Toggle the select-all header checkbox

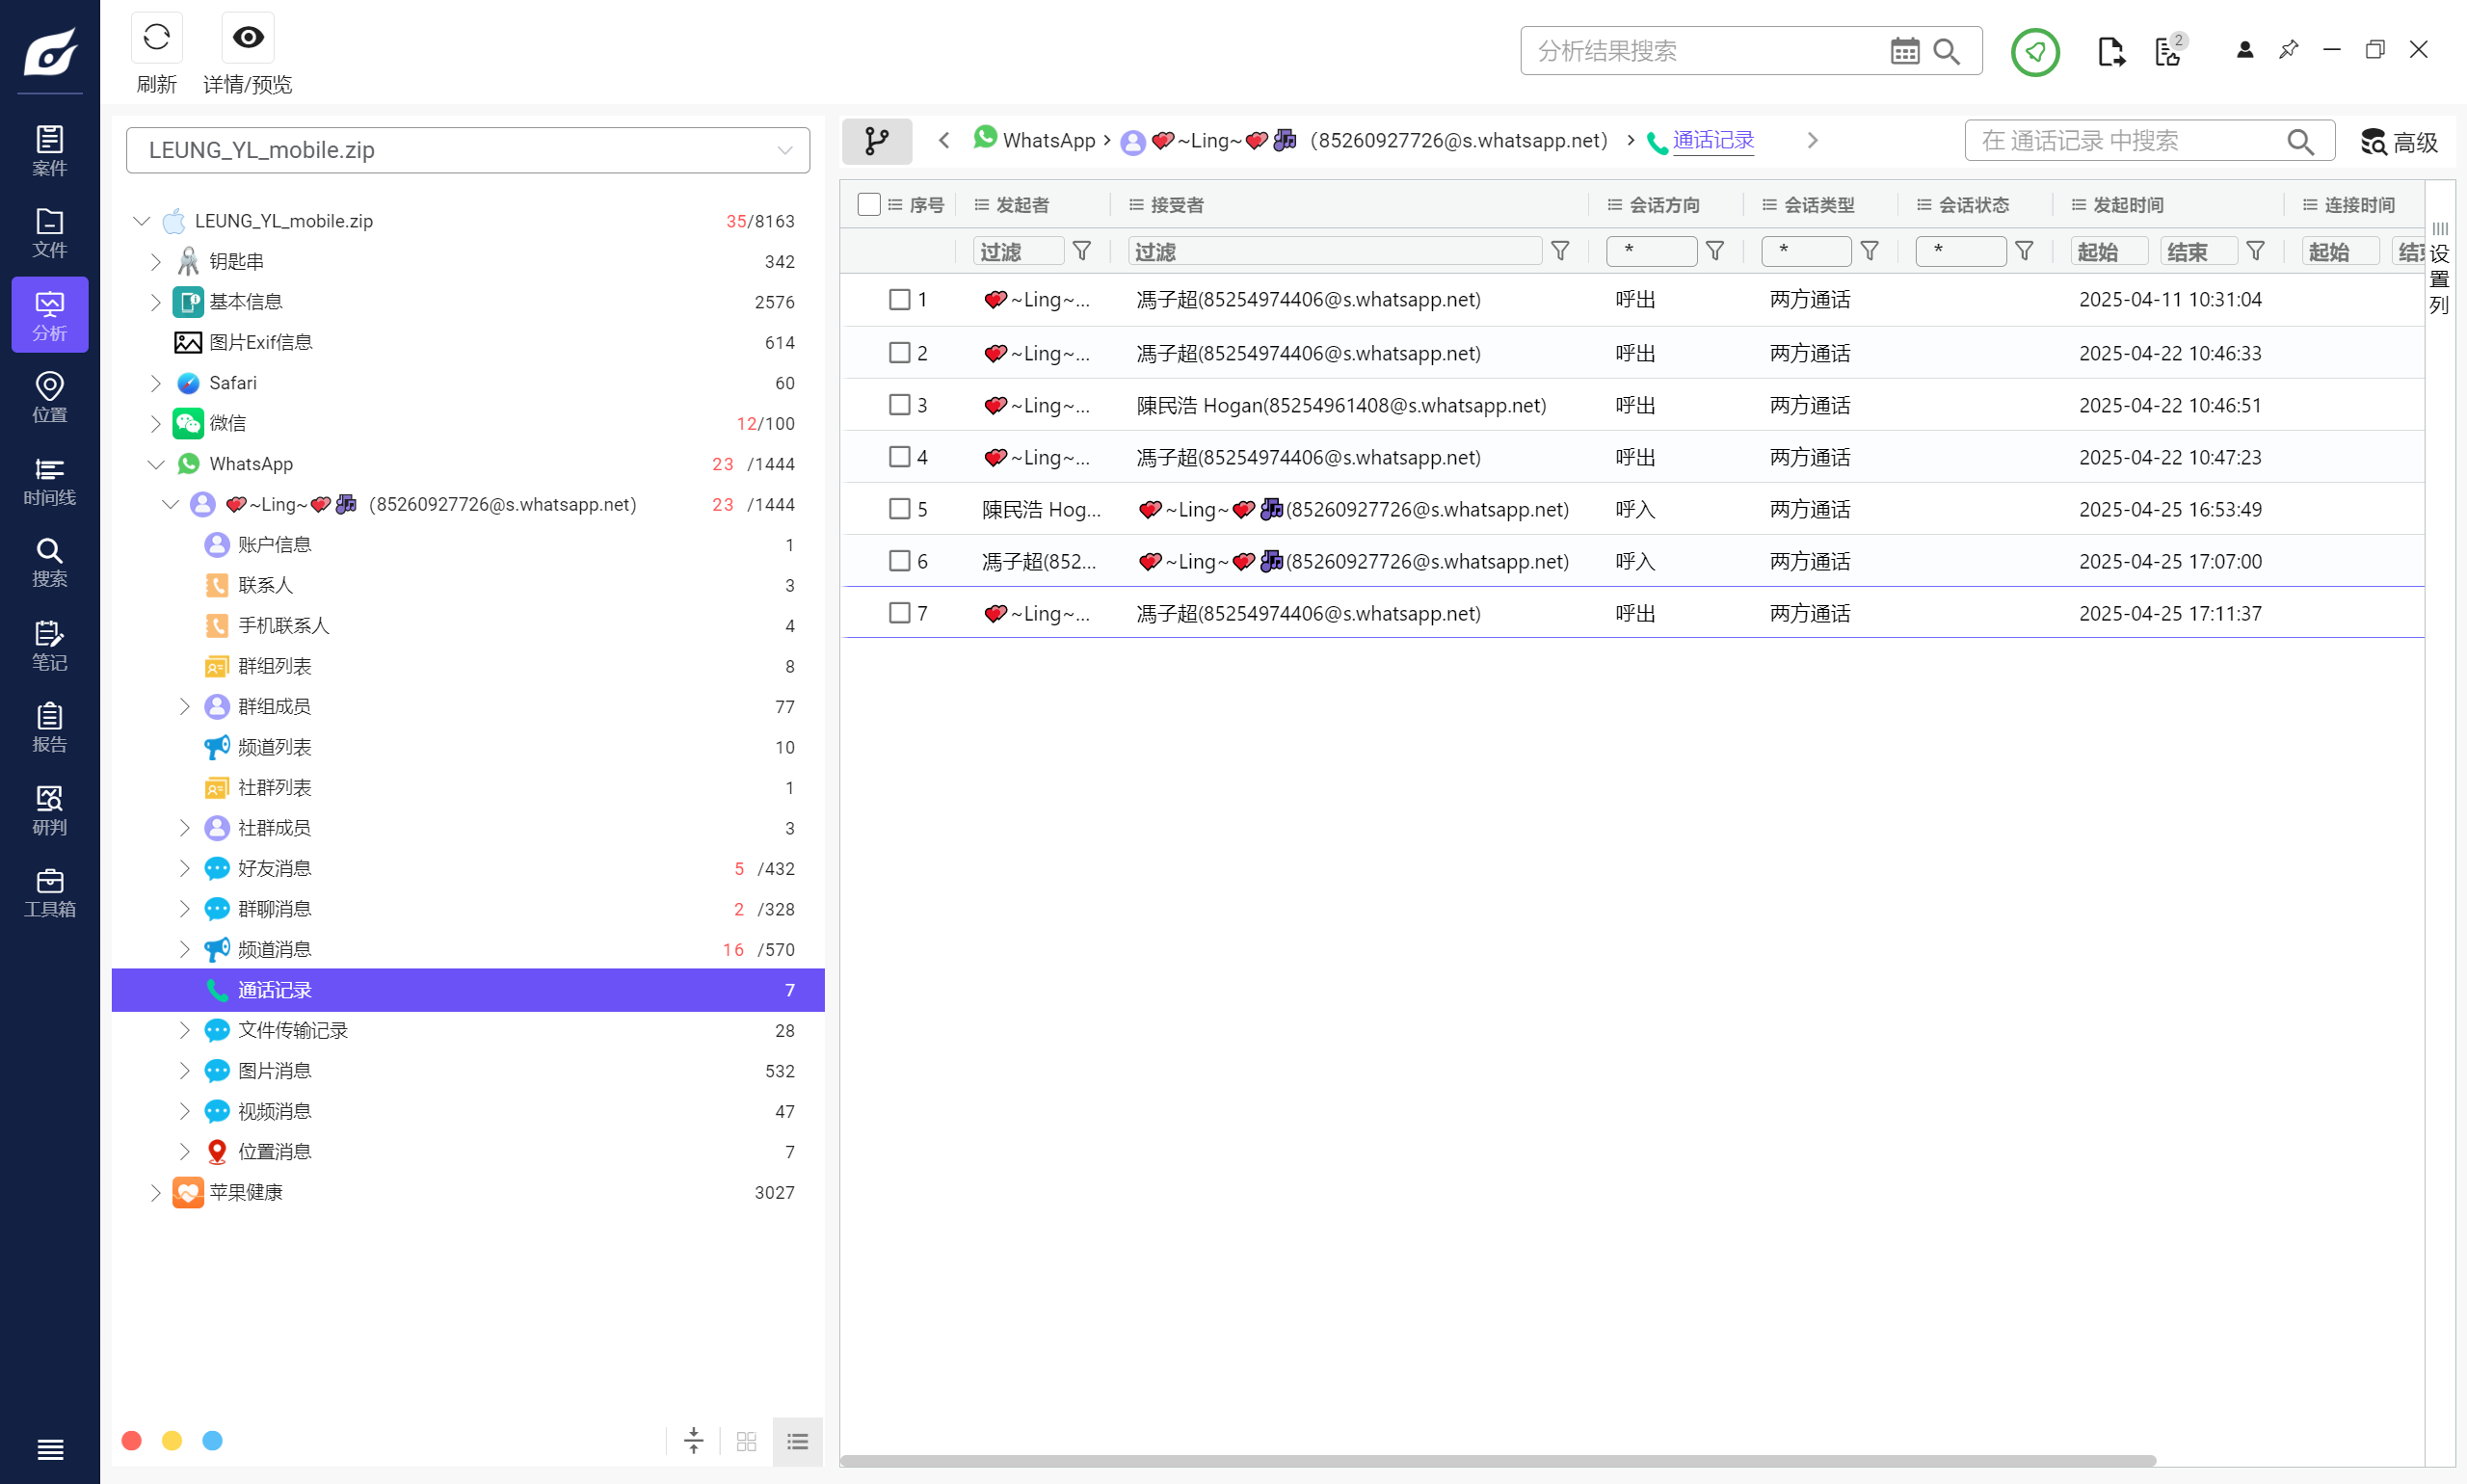pos(869,205)
